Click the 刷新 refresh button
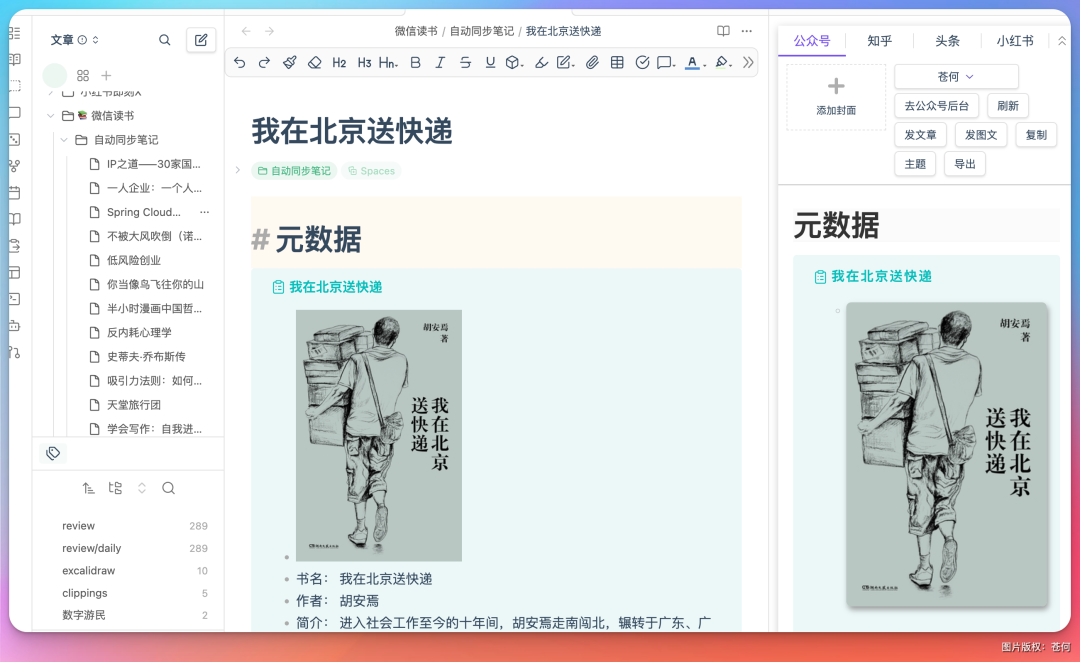 pyautogui.click(x=1007, y=105)
